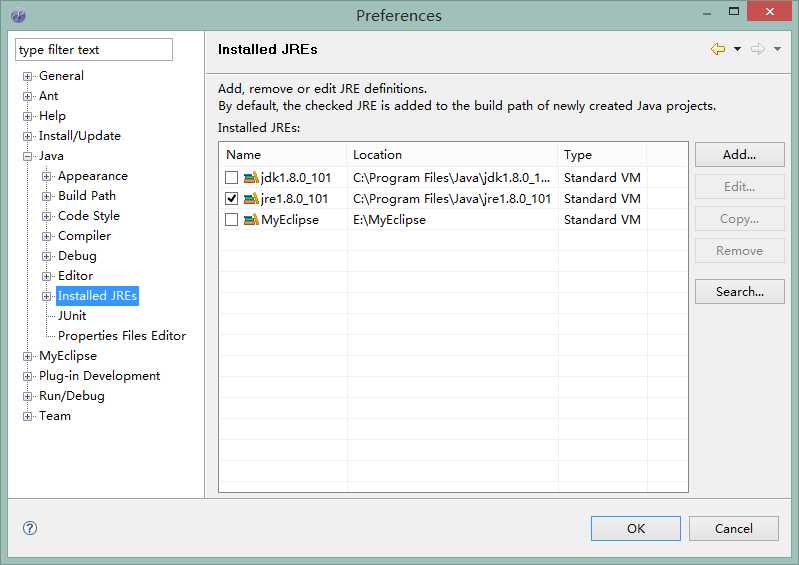Expand the MyEclipse preferences node
This screenshot has height=565, width=799.
click(28, 356)
